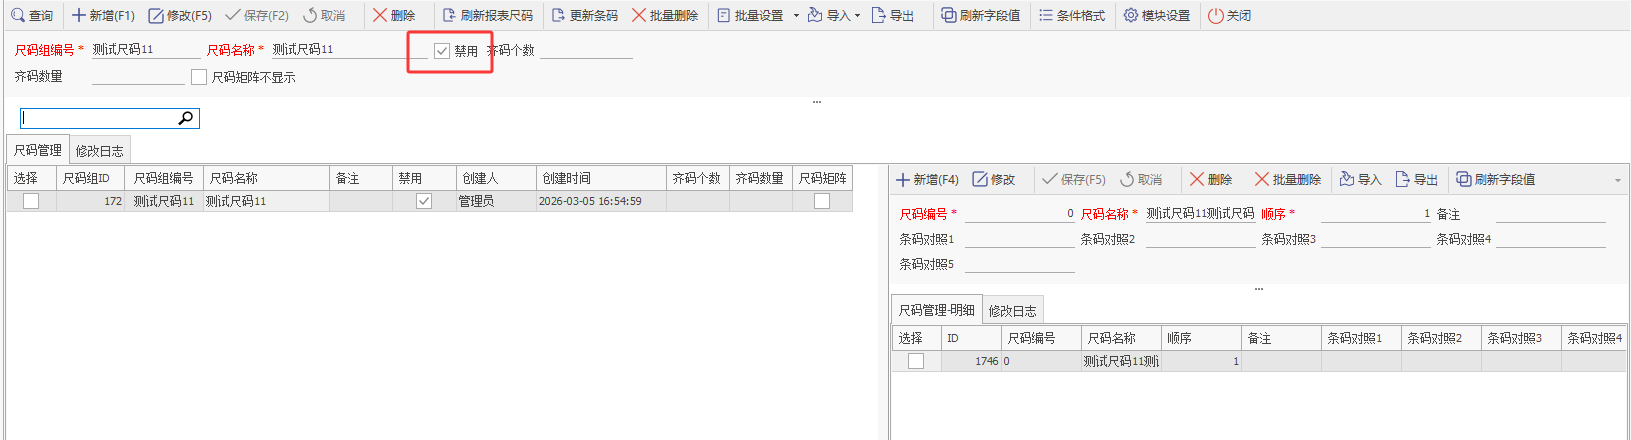Image resolution: width=1631 pixels, height=440 pixels.
Task: Open 模块设置 module settings gear
Action: point(1131,15)
